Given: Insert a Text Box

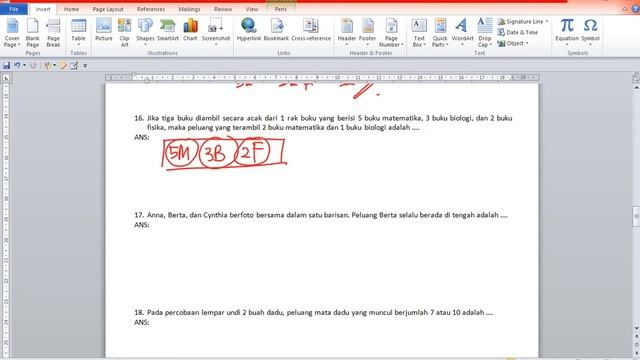Looking at the screenshot, I should pyautogui.click(x=419, y=33).
